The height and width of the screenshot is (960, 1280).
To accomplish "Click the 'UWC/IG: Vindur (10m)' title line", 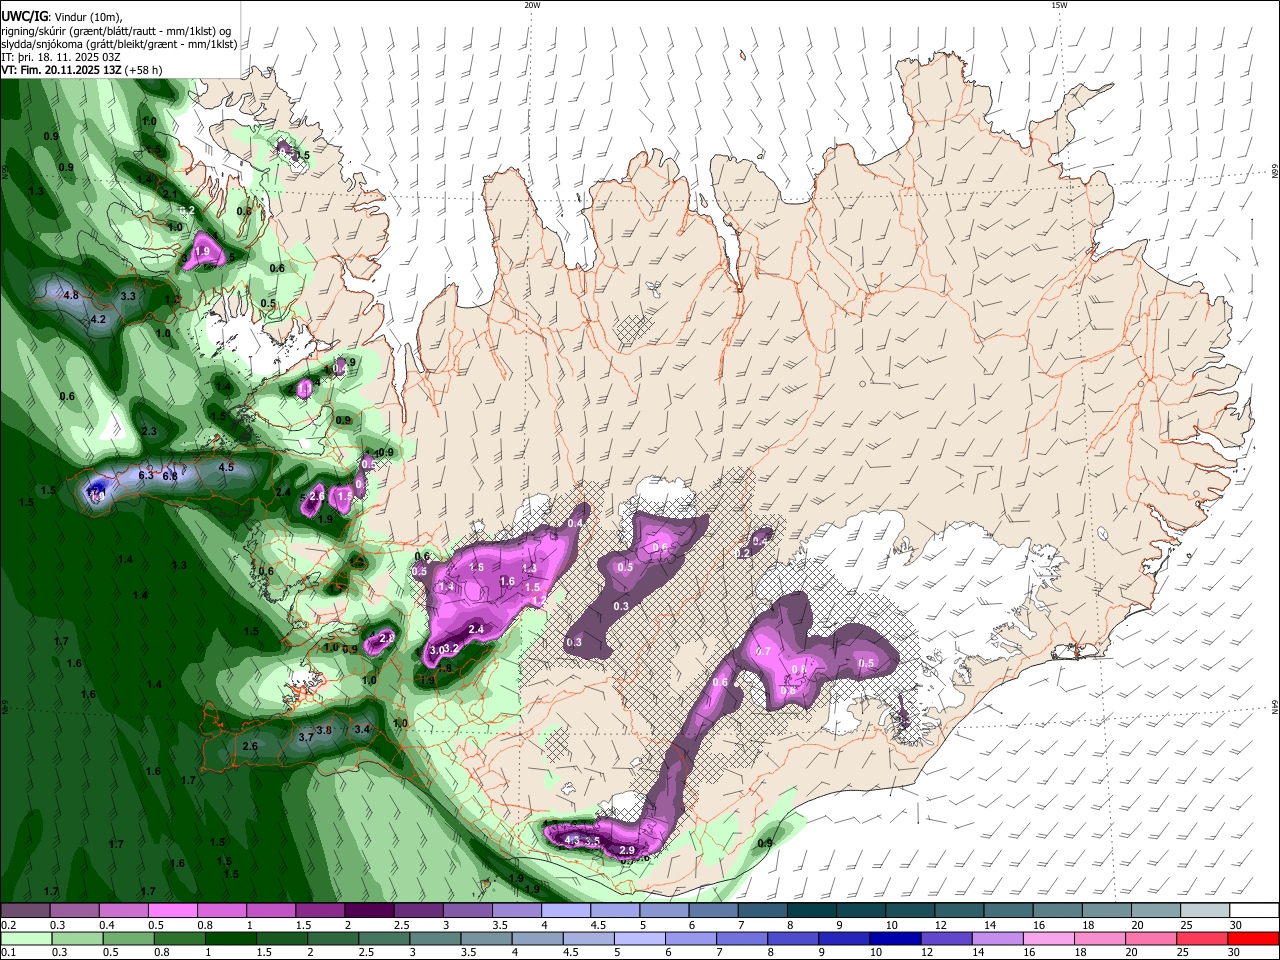I will 61,17.
